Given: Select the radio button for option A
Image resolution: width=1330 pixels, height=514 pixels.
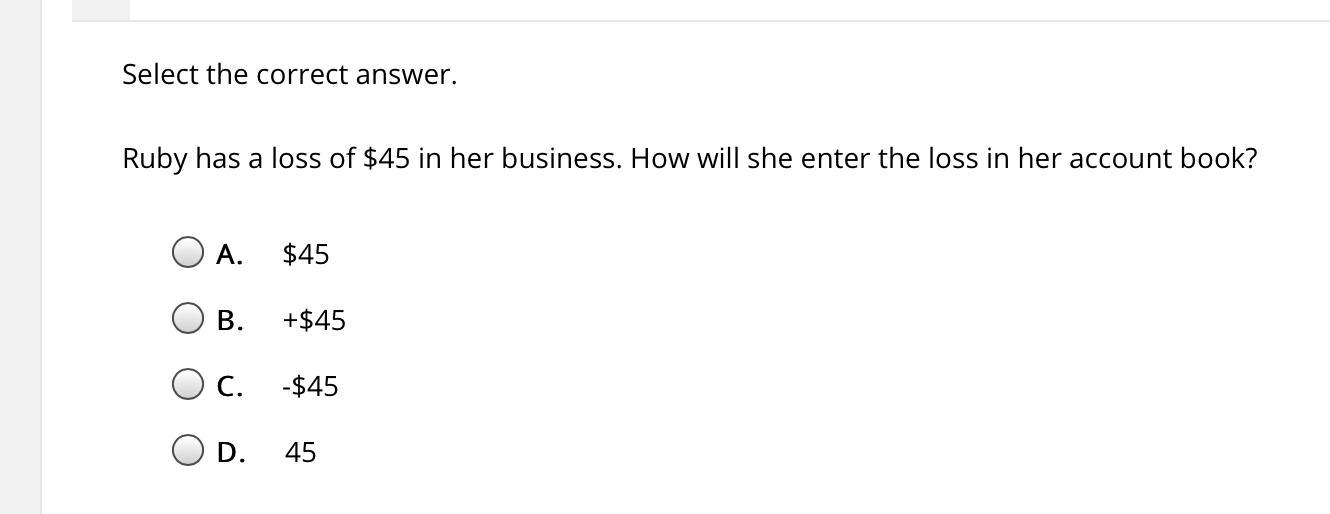Looking at the screenshot, I should pos(188,253).
